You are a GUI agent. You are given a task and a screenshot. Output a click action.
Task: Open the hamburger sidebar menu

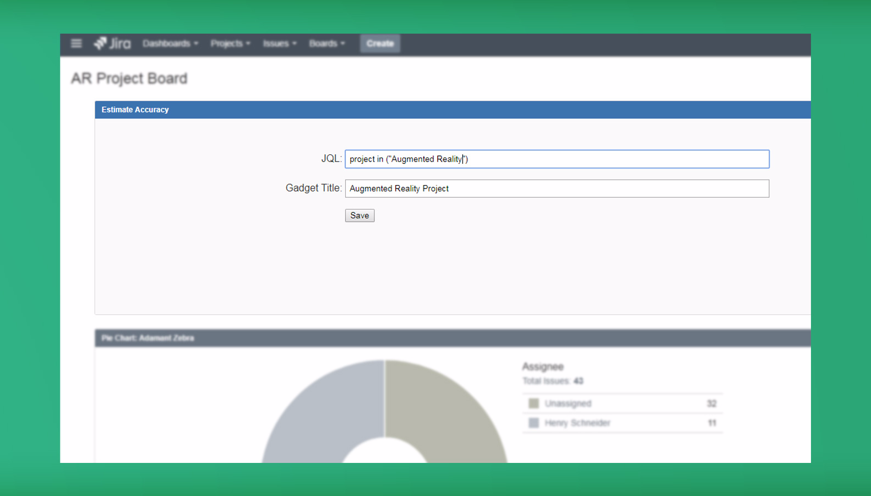[76, 43]
